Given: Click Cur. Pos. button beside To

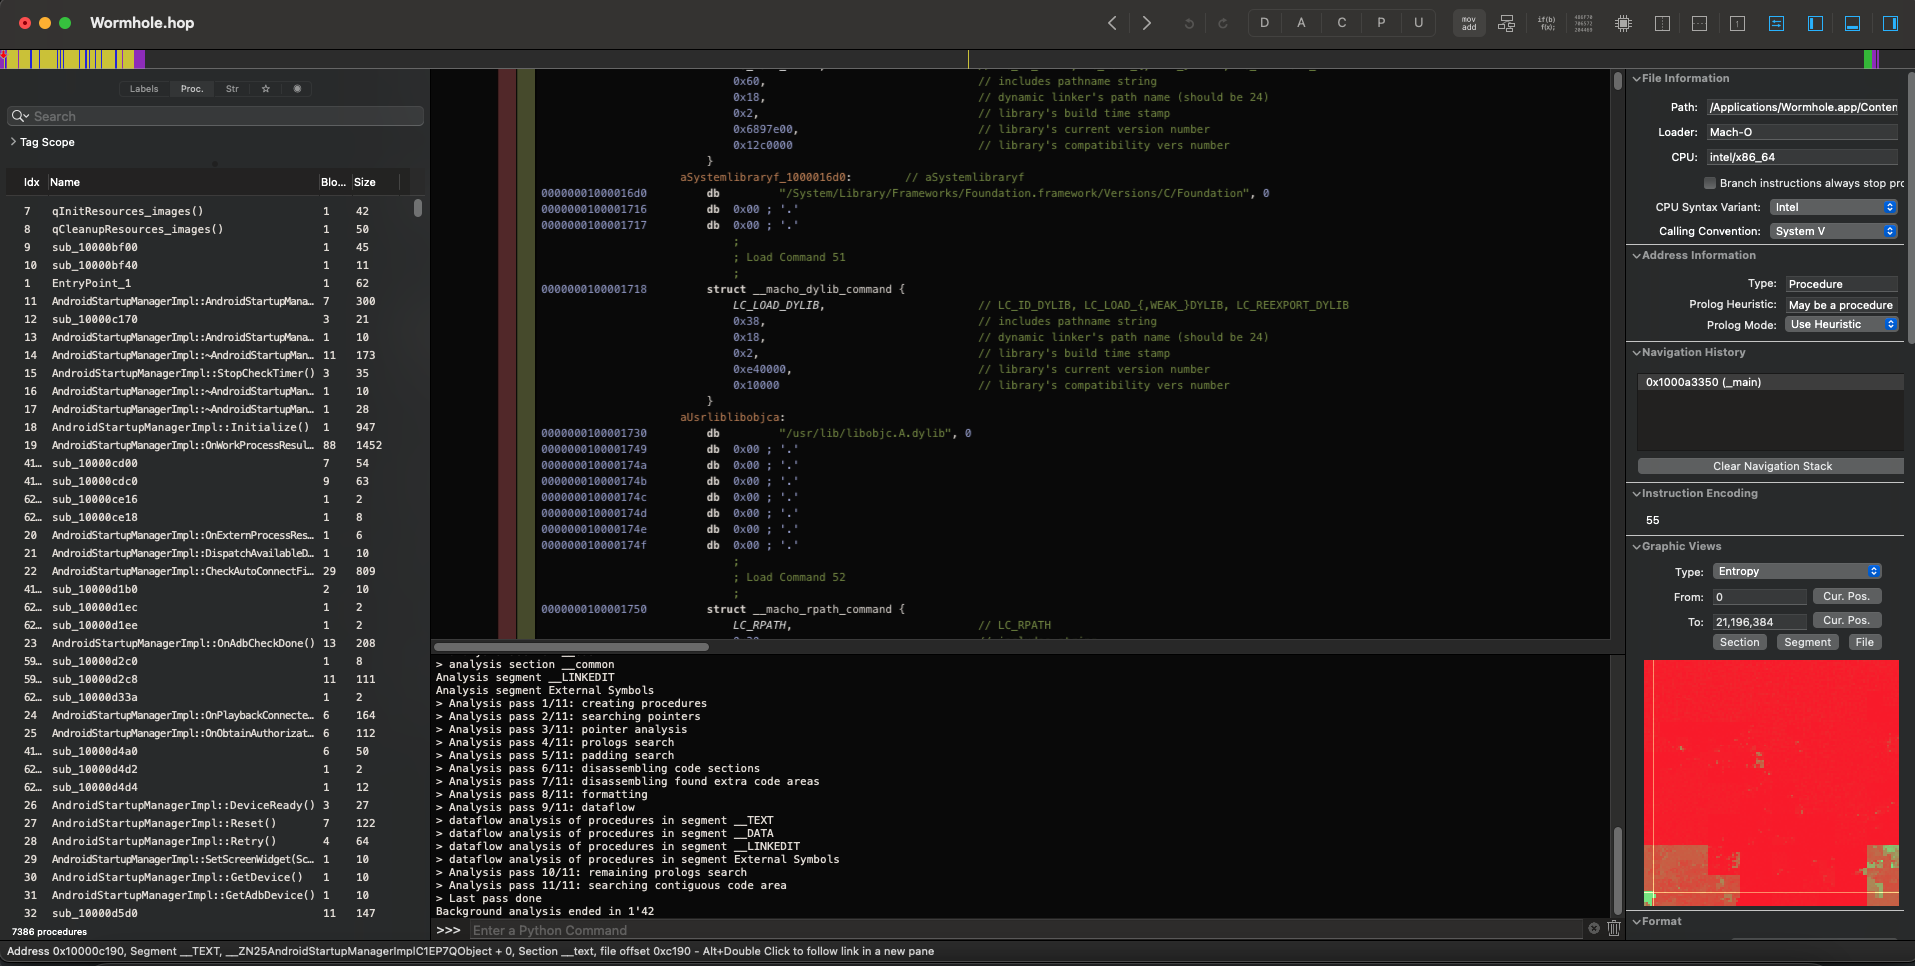Looking at the screenshot, I should pos(1846,620).
